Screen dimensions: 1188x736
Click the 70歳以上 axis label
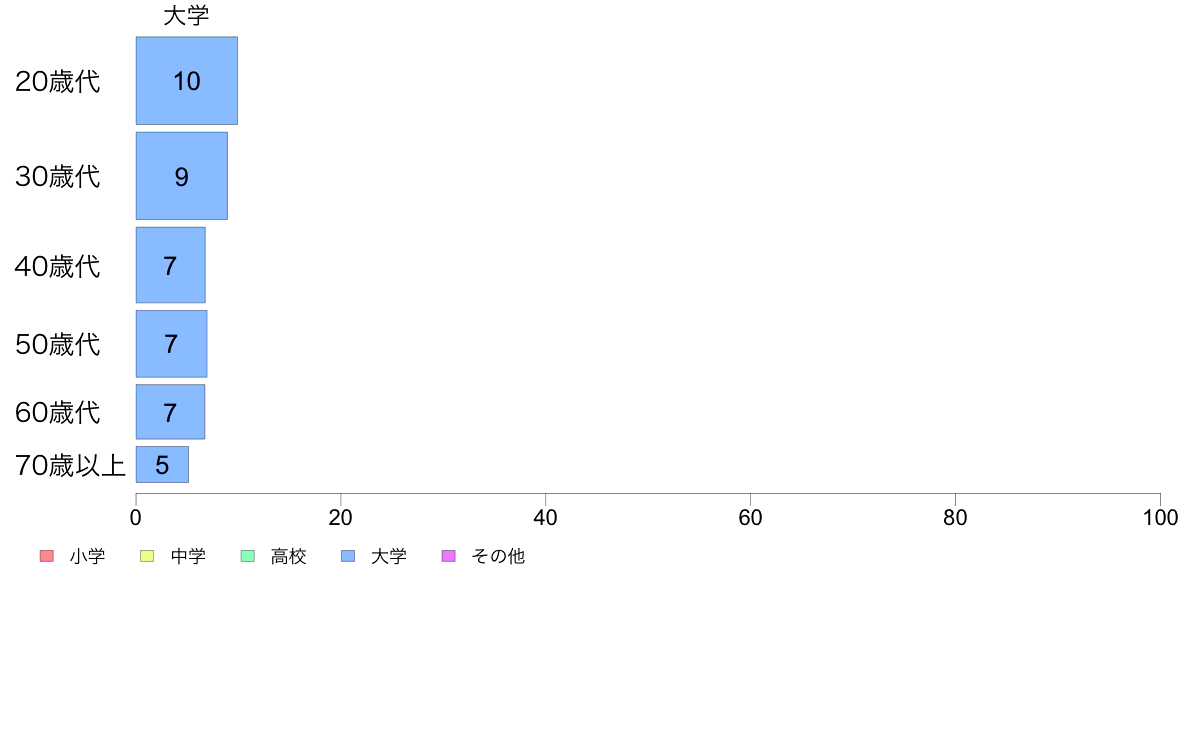[x=70, y=465]
